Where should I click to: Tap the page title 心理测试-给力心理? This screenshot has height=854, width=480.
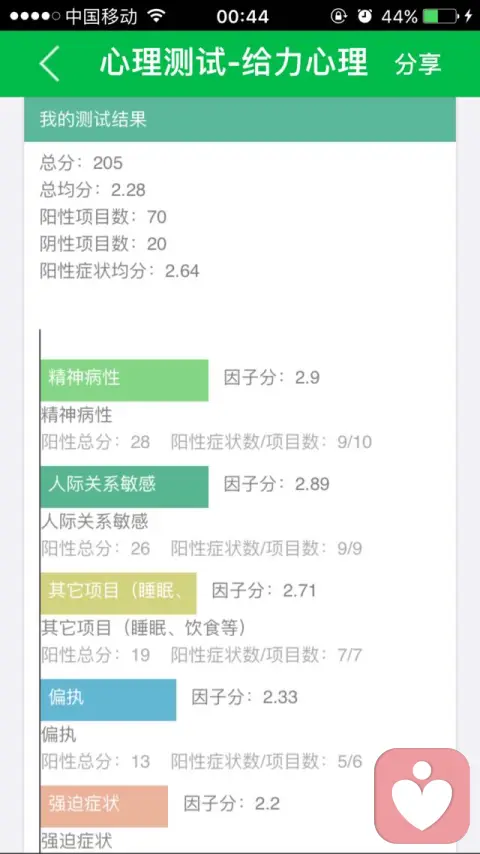click(234, 63)
